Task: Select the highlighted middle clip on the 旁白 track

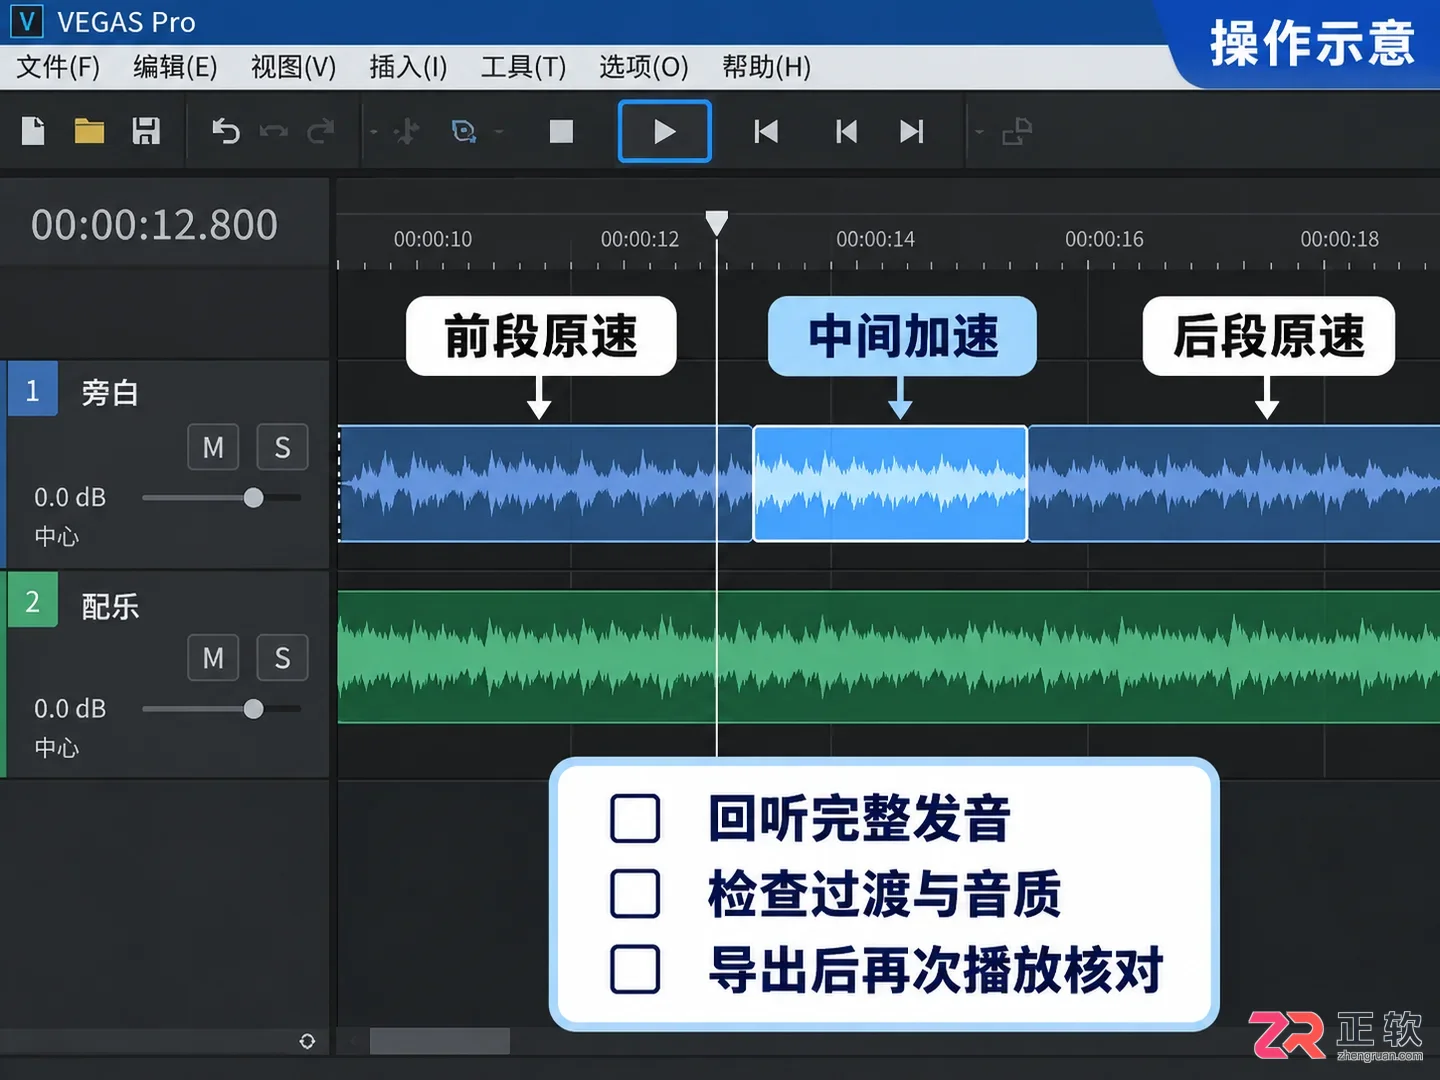Action: coord(890,484)
